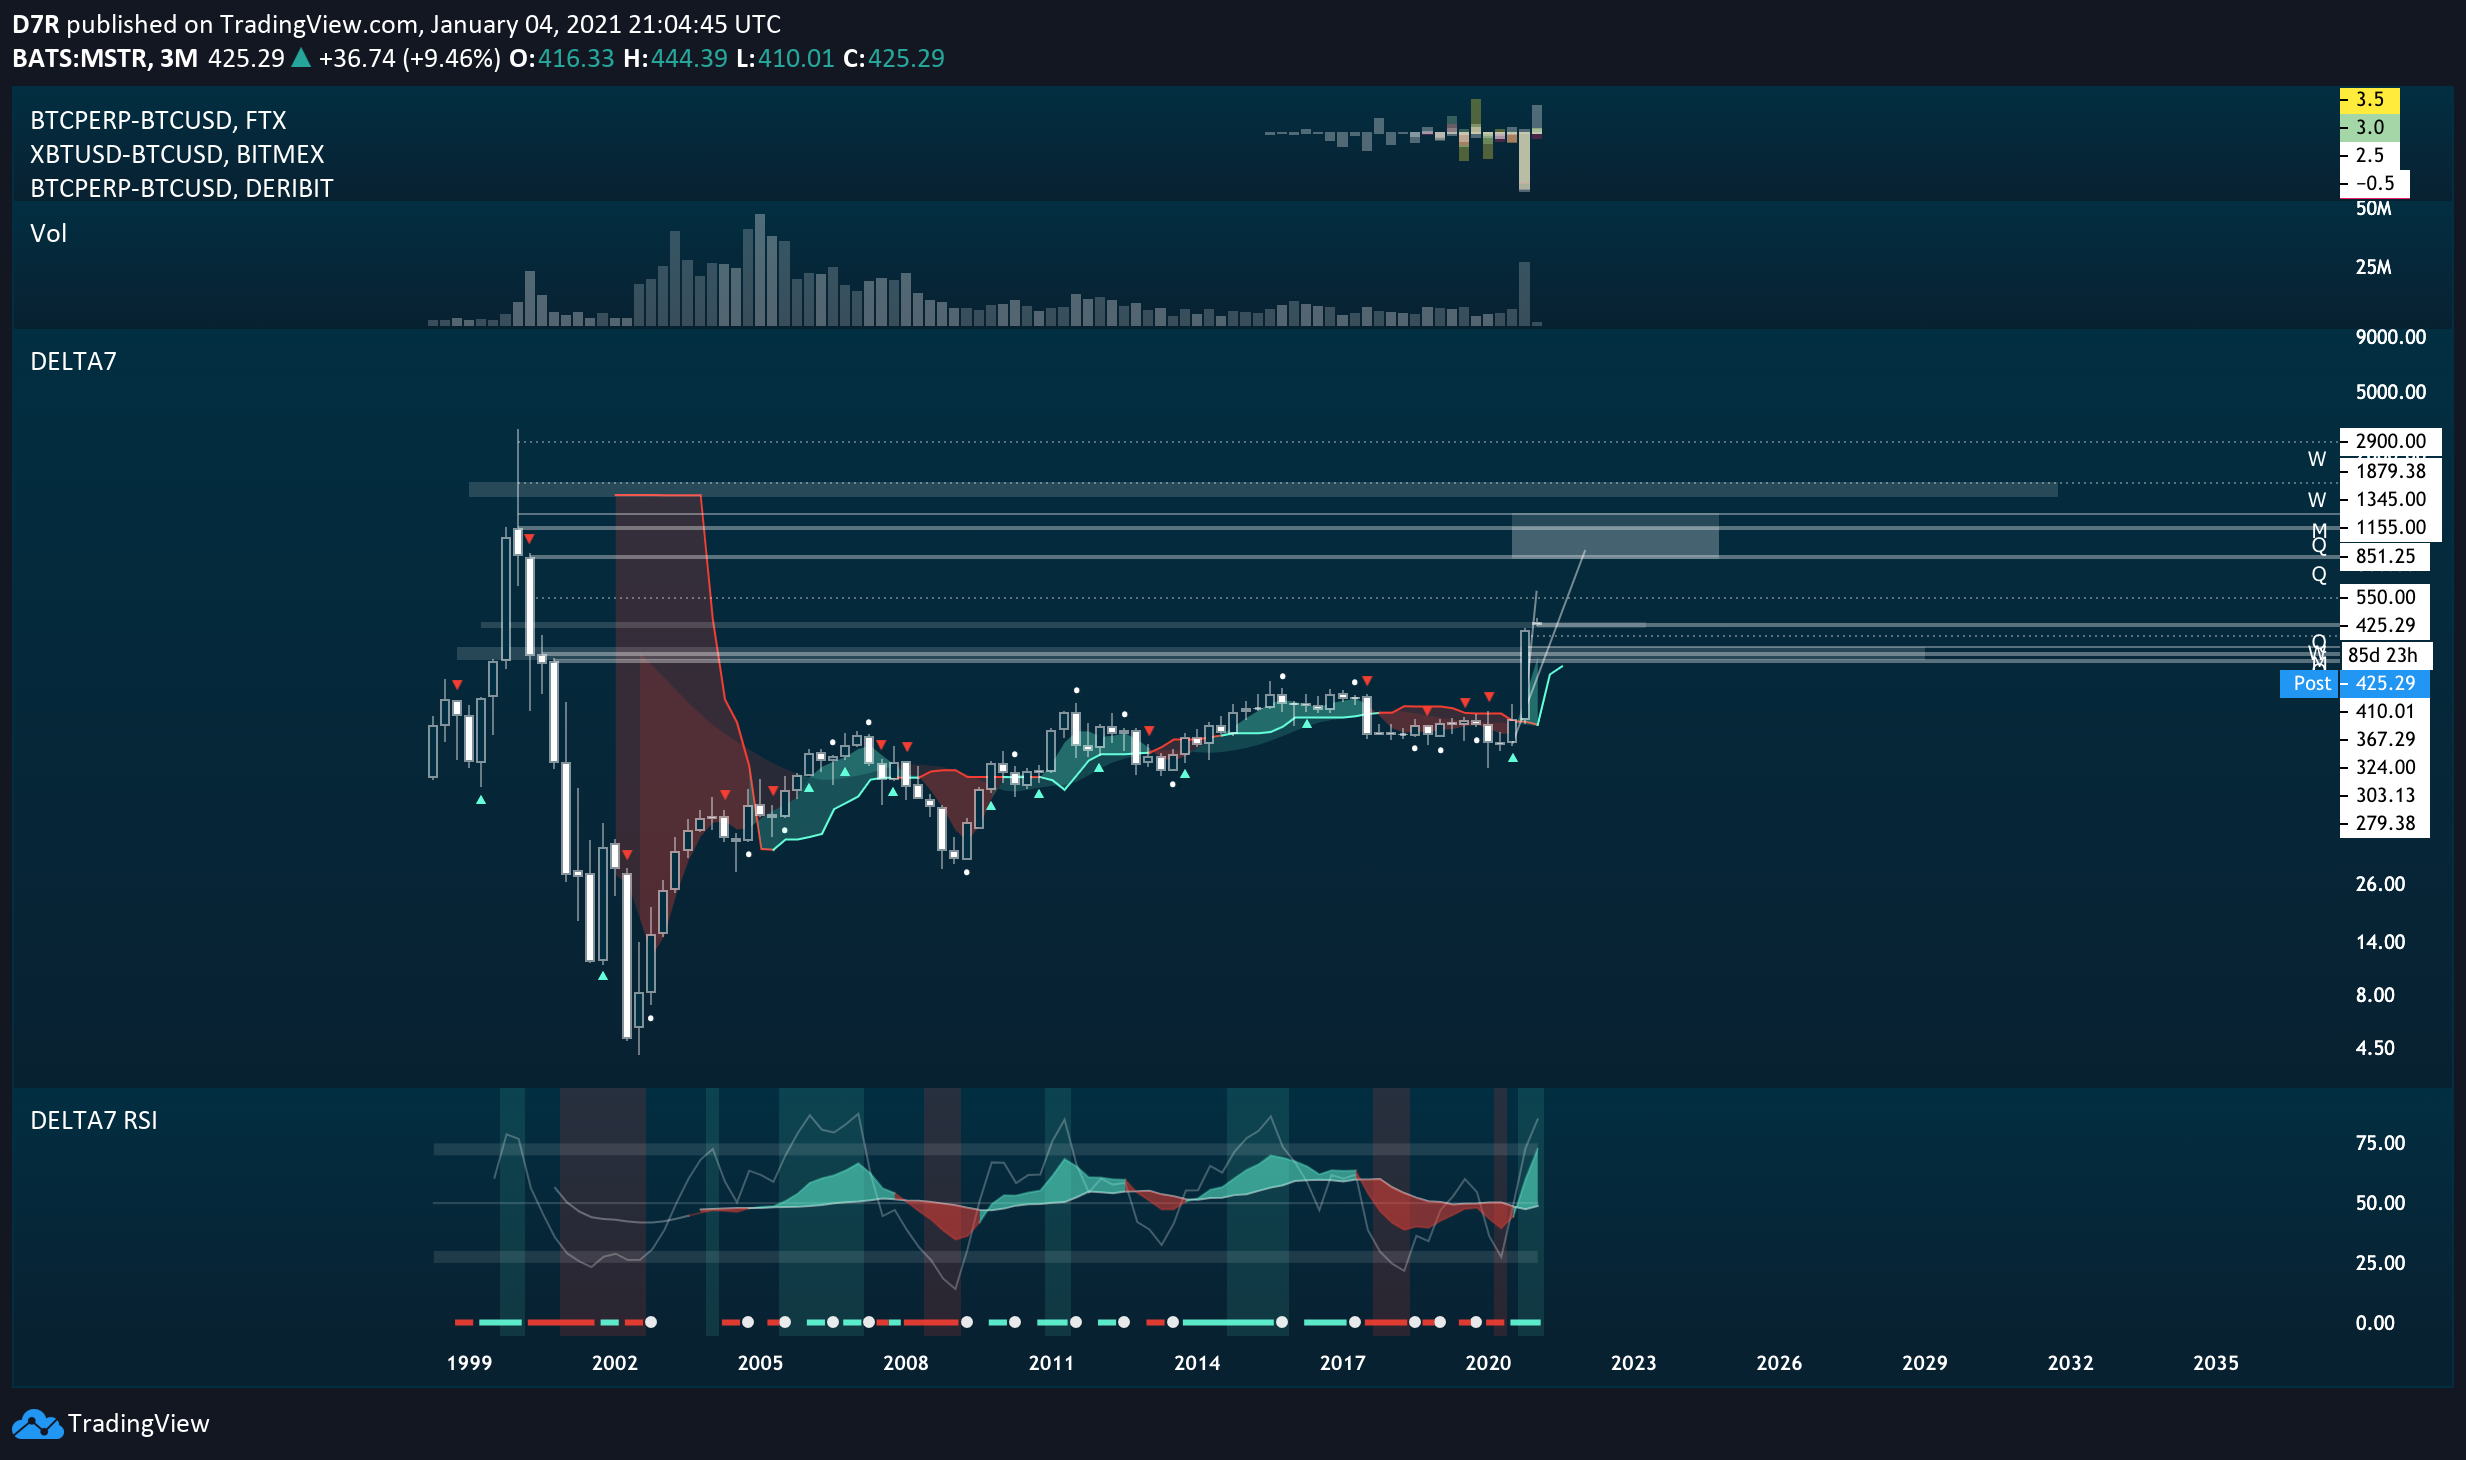Viewport: 2466px width, 1460px height.
Task: Click the high value H:444.39
Action: click(x=675, y=58)
